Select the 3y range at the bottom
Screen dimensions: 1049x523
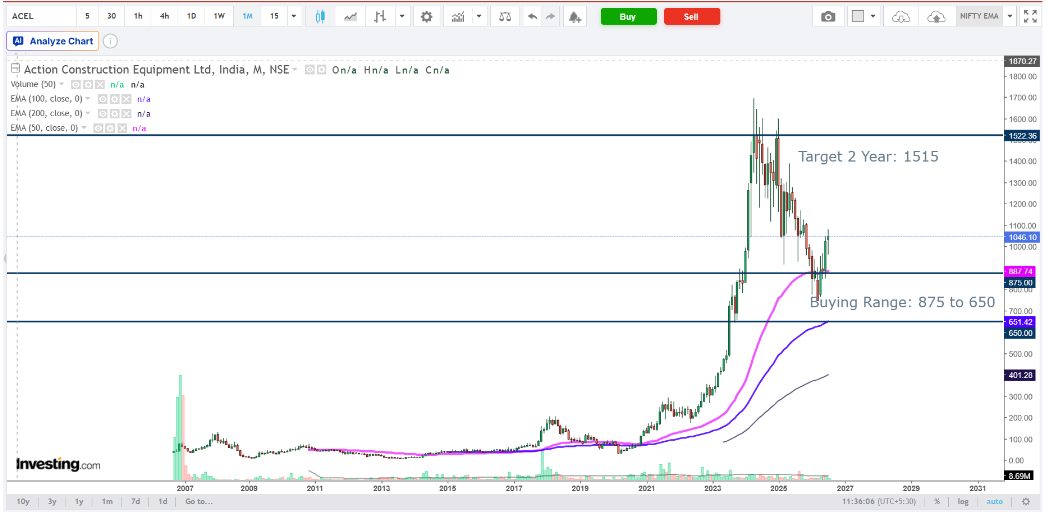pos(52,502)
